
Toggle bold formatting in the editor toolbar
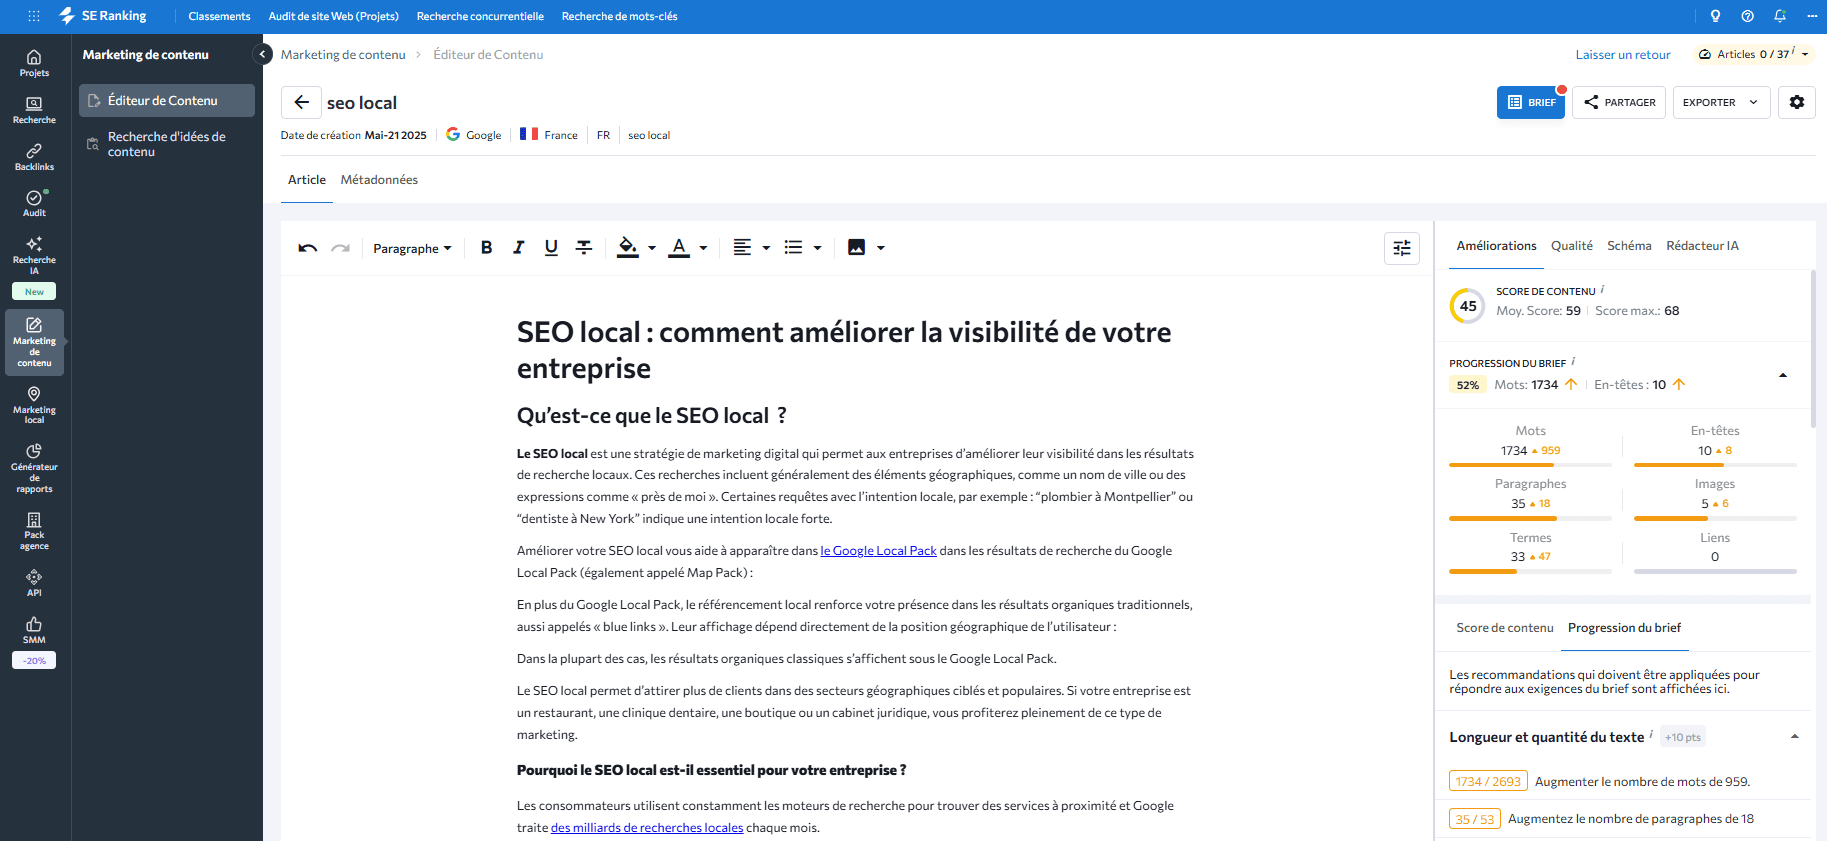[487, 247]
